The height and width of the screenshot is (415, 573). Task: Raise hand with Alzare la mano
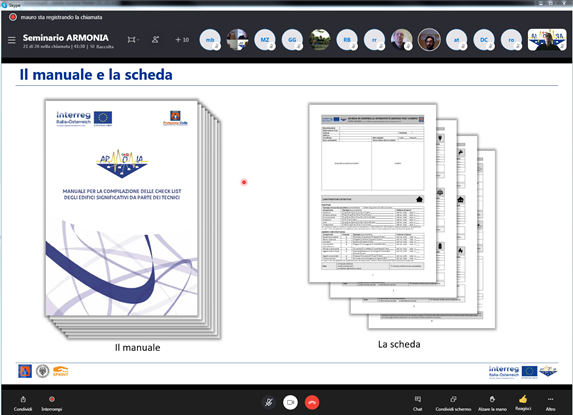[492, 403]
